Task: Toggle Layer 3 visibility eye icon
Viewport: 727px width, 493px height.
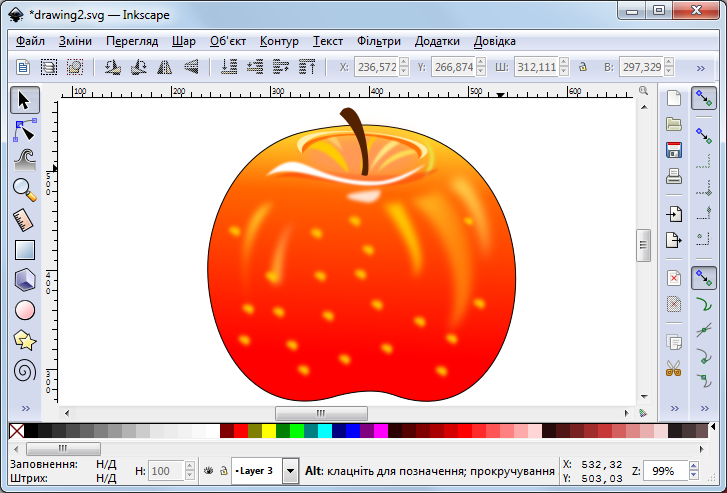Action: coord(208,470)
